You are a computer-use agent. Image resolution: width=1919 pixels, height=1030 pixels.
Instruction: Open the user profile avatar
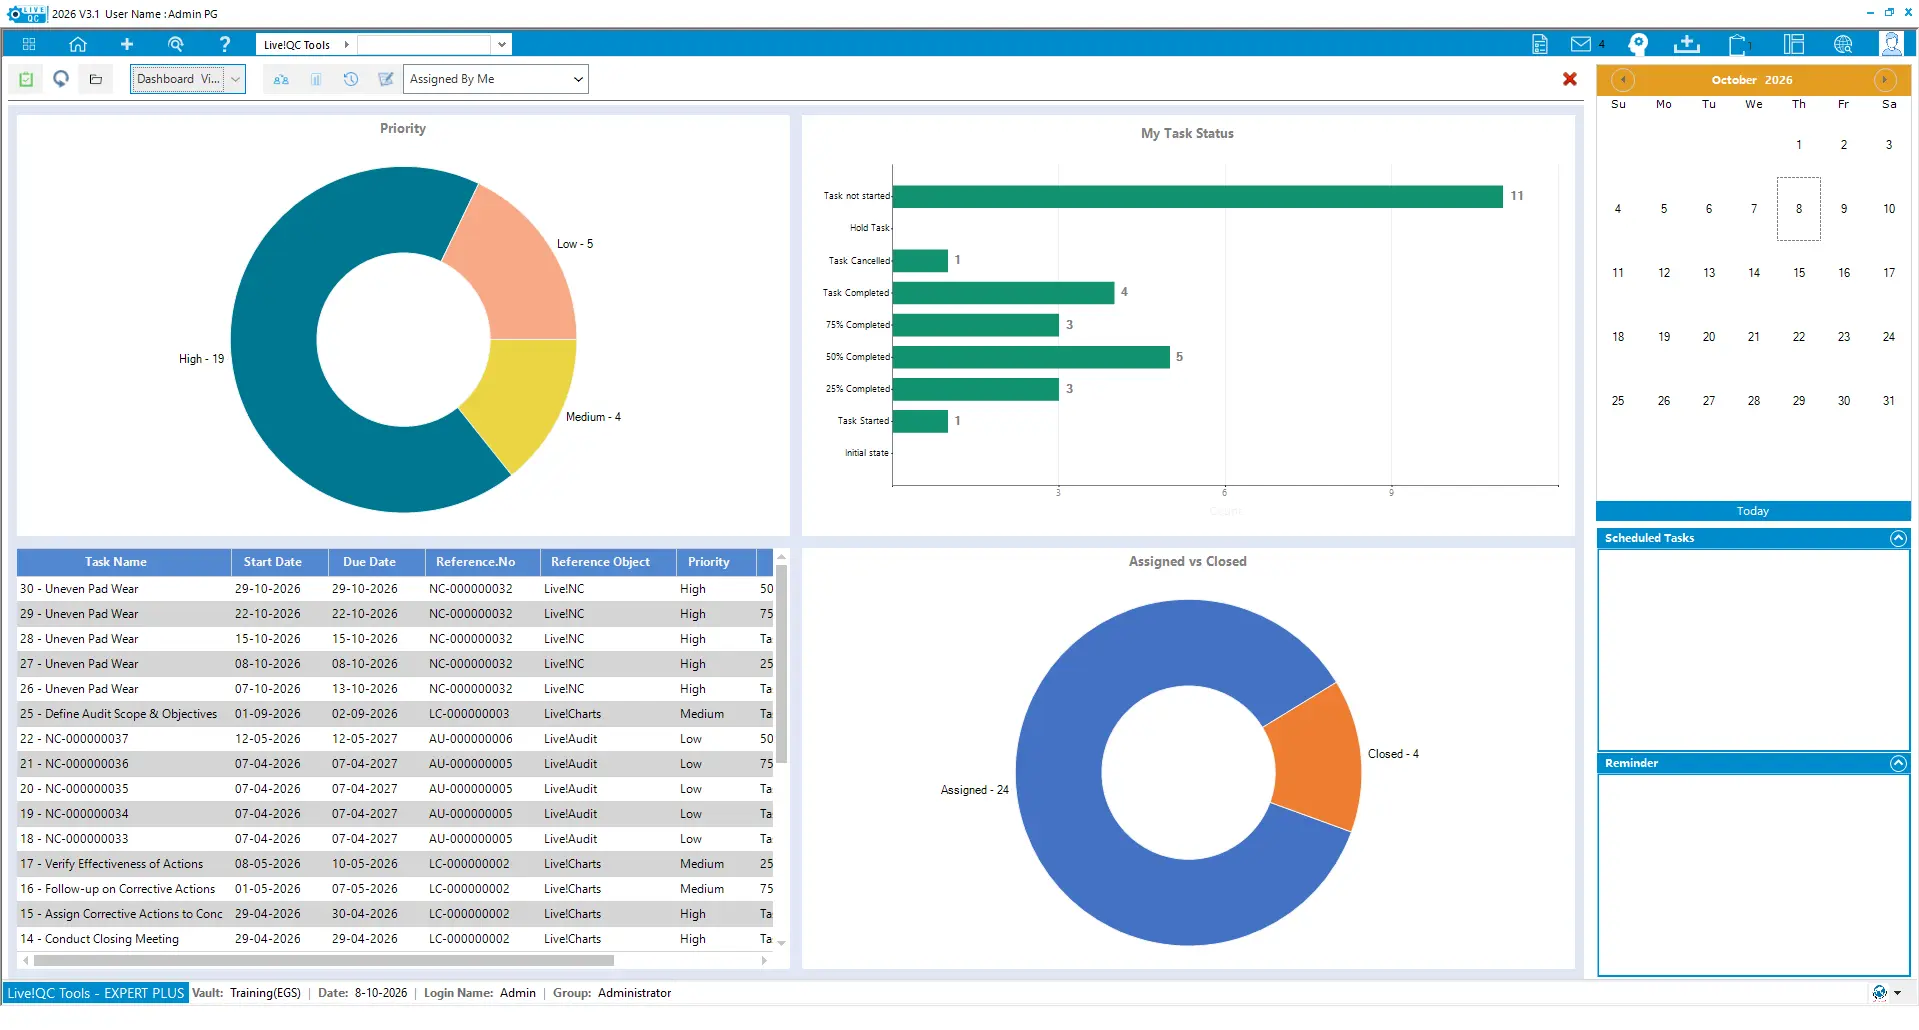pos(1891,43)
